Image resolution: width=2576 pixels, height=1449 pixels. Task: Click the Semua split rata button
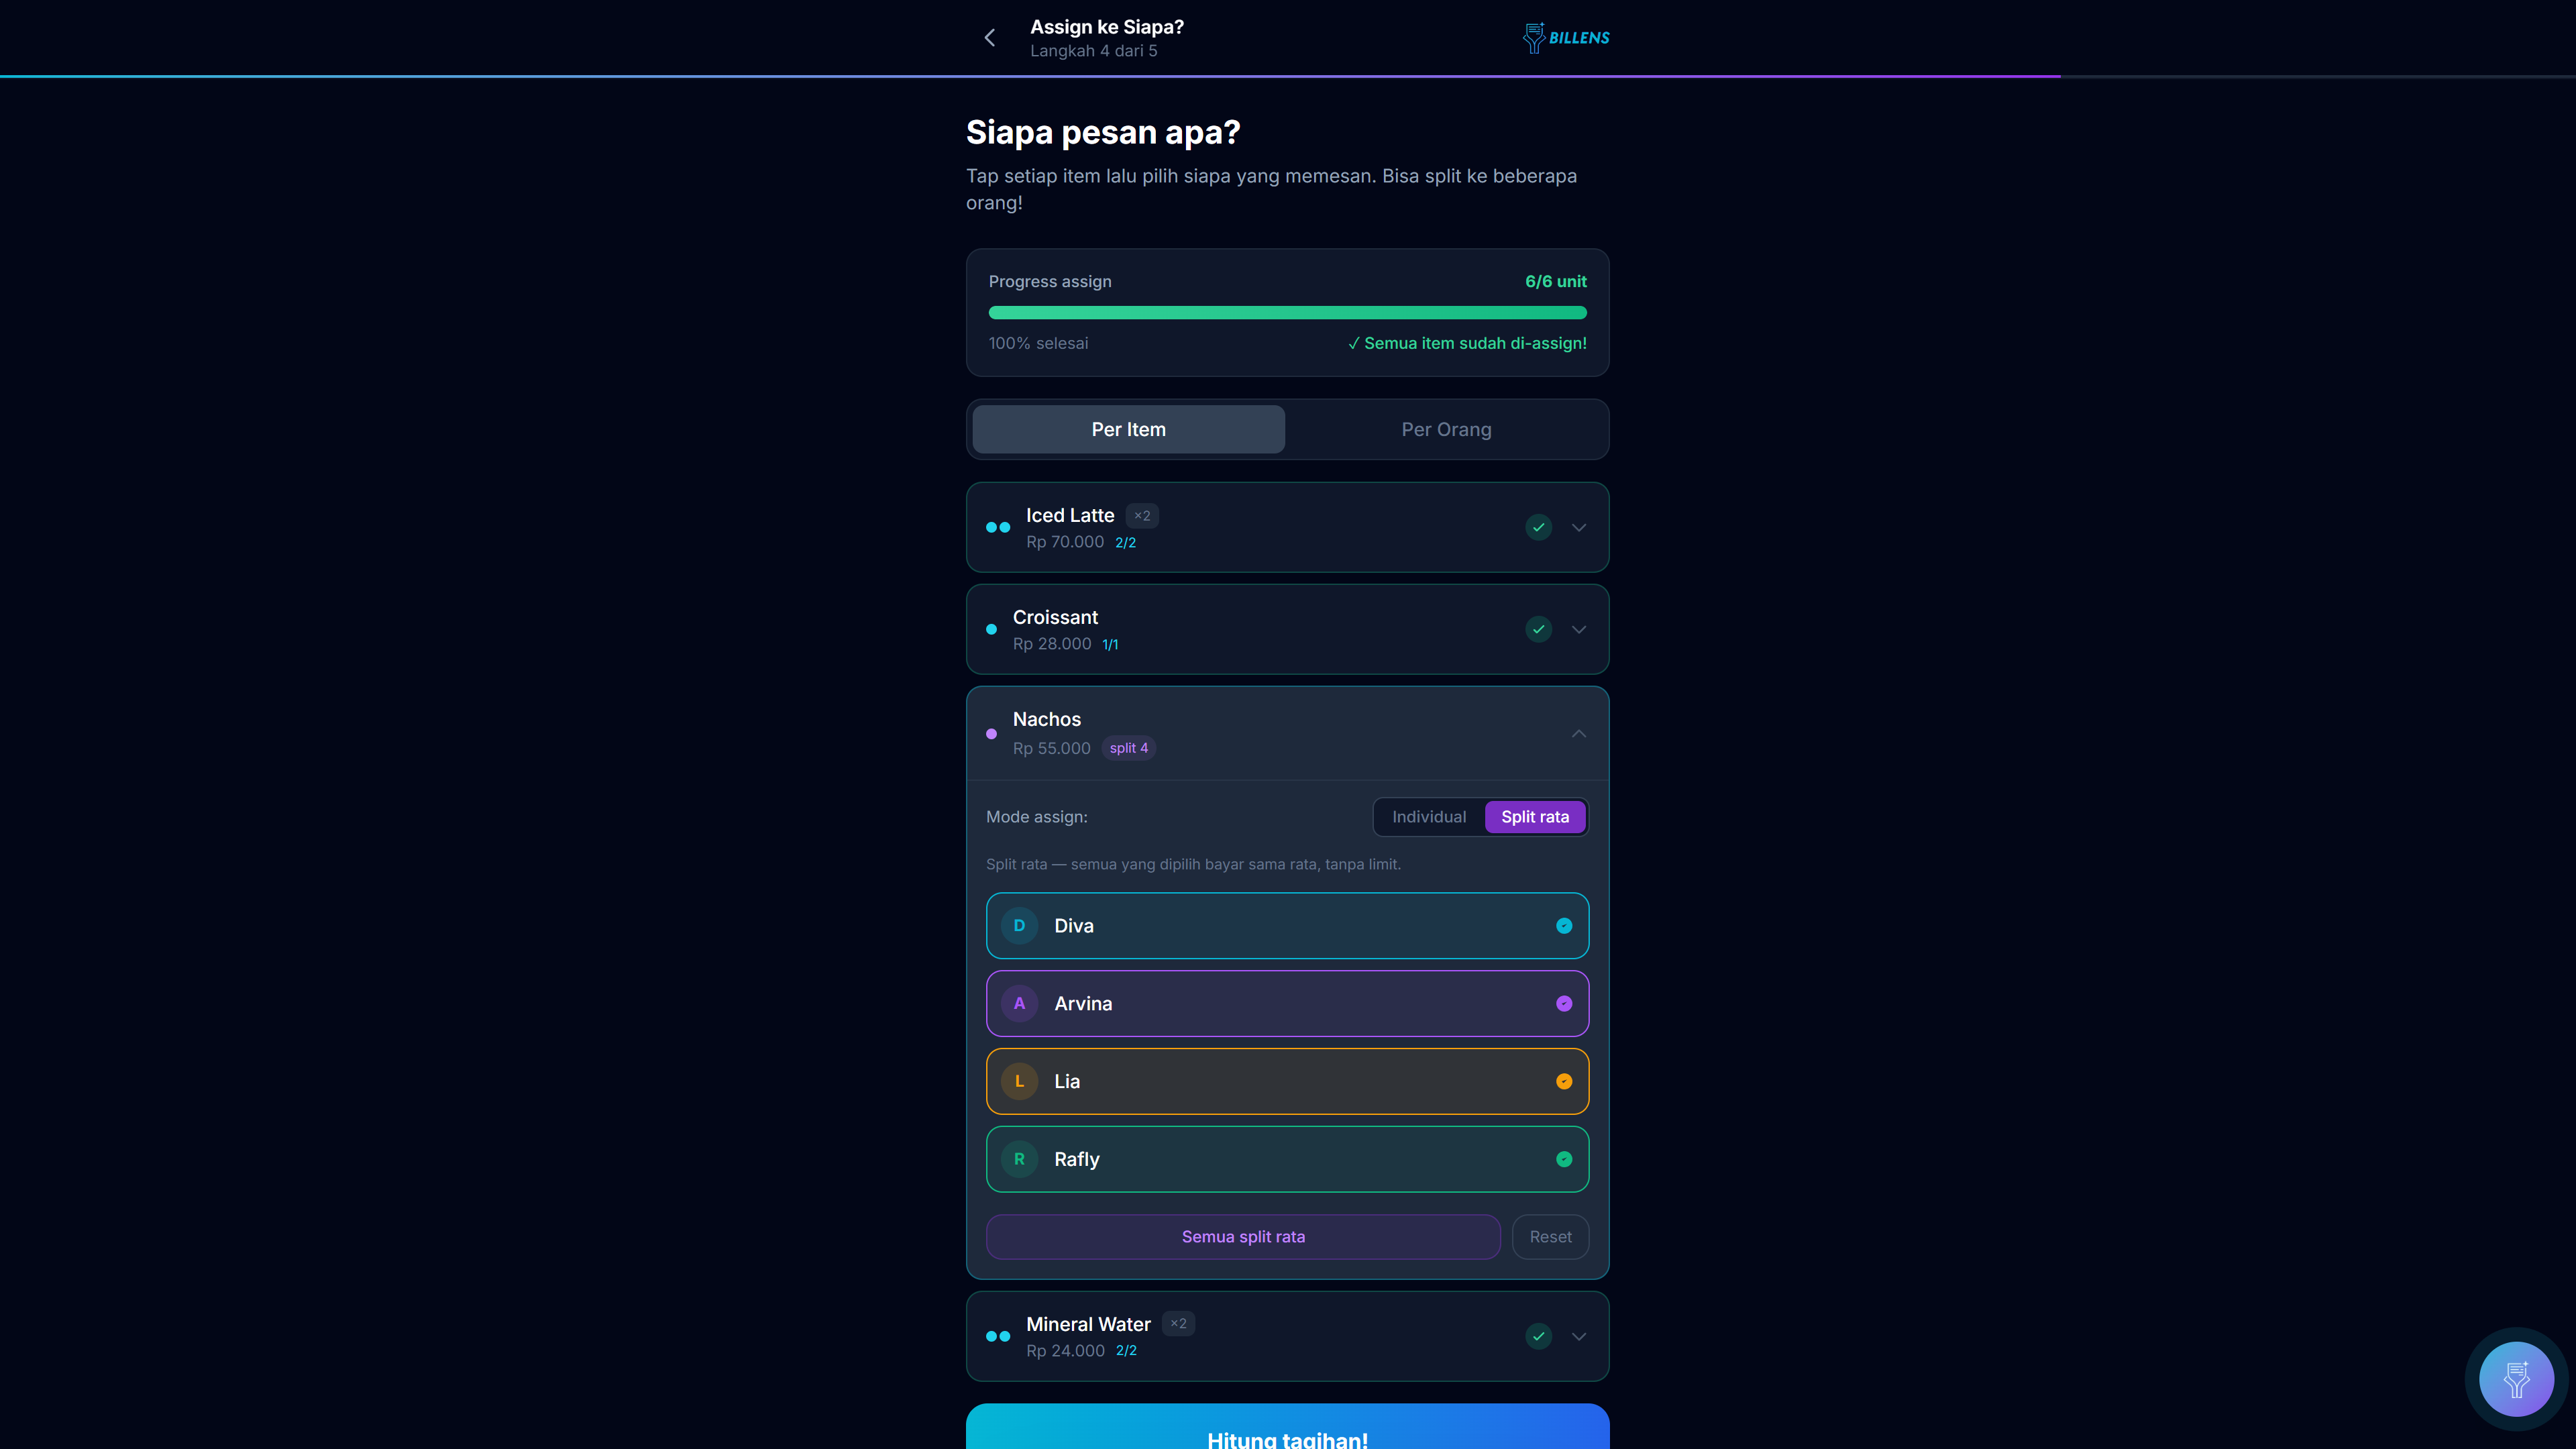pyautogui.click(x=1243, y=1237)
